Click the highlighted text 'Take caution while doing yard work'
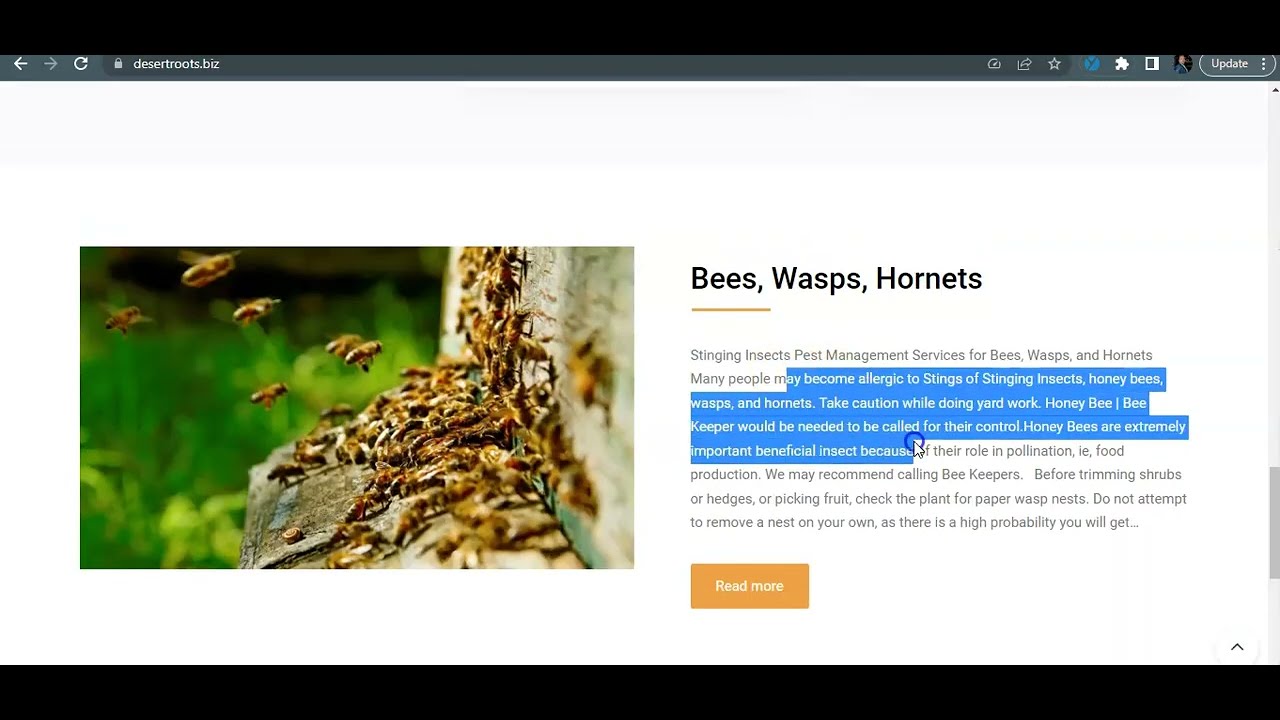Image resolution: width=1280 pixels, height=720 pixels. click(928, 403)
